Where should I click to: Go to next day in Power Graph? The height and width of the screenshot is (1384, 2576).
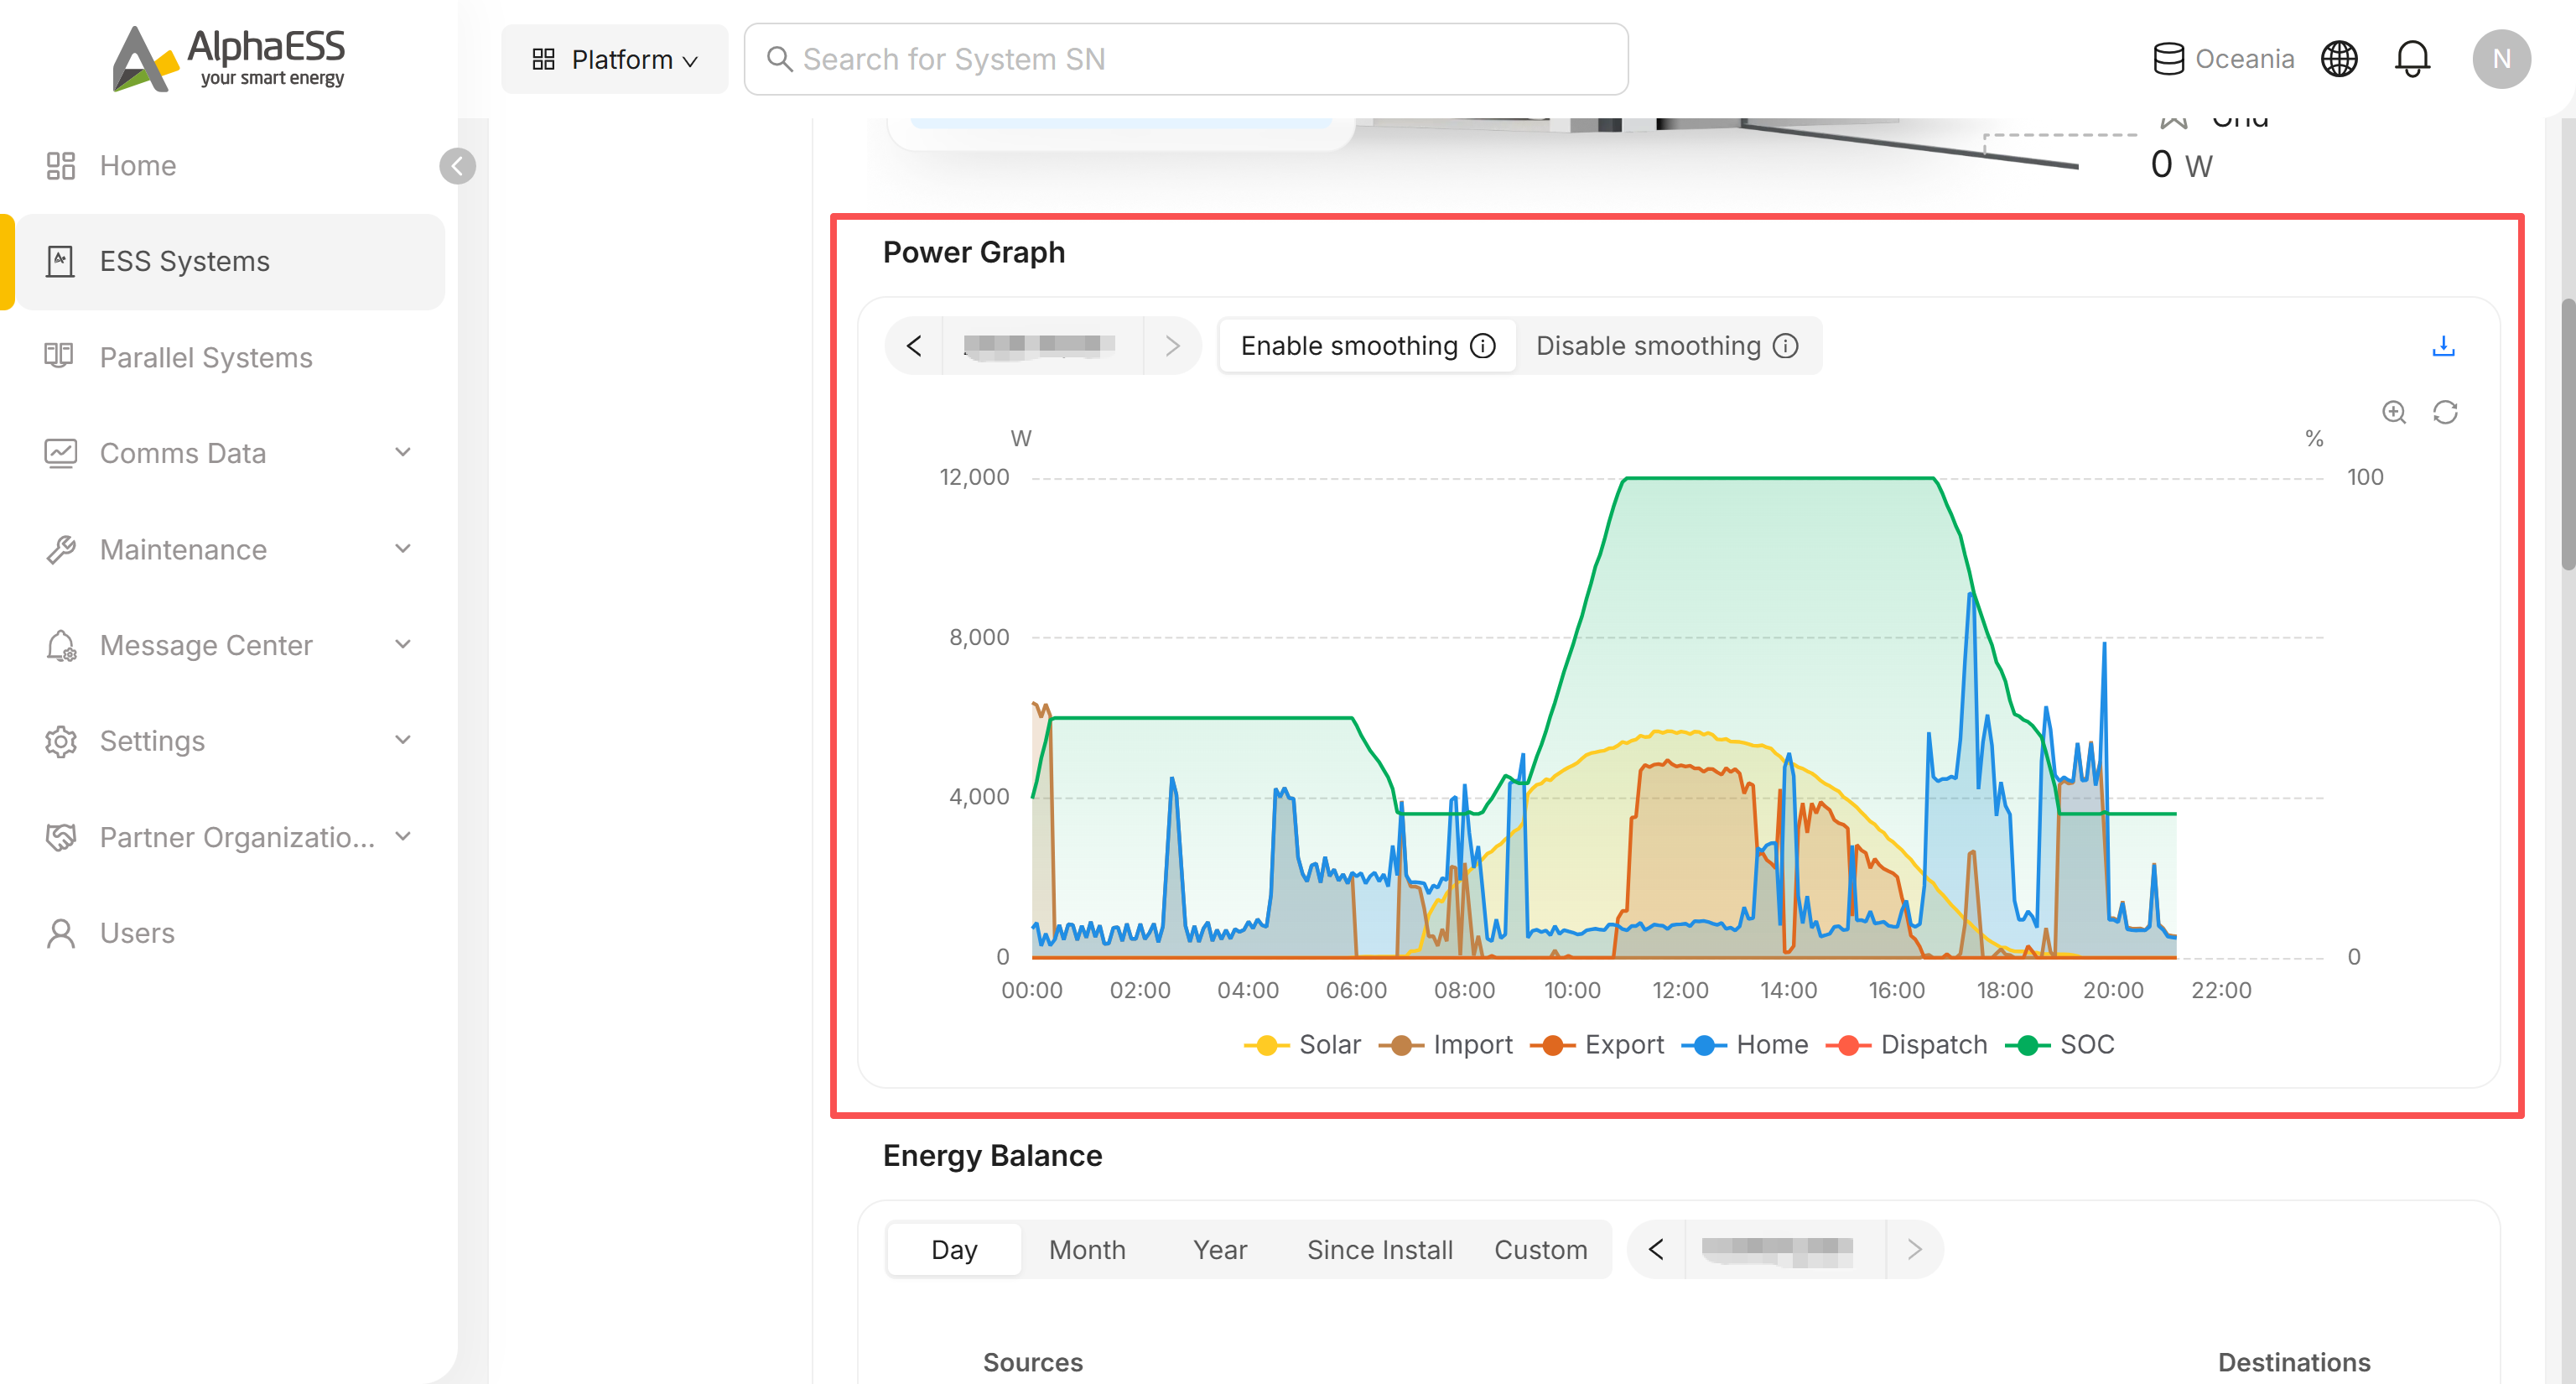[1172, 346]
